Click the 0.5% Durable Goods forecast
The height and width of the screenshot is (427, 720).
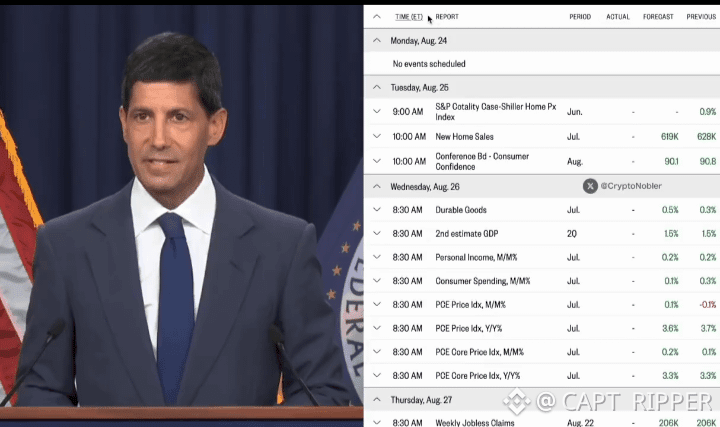[670, 210]
